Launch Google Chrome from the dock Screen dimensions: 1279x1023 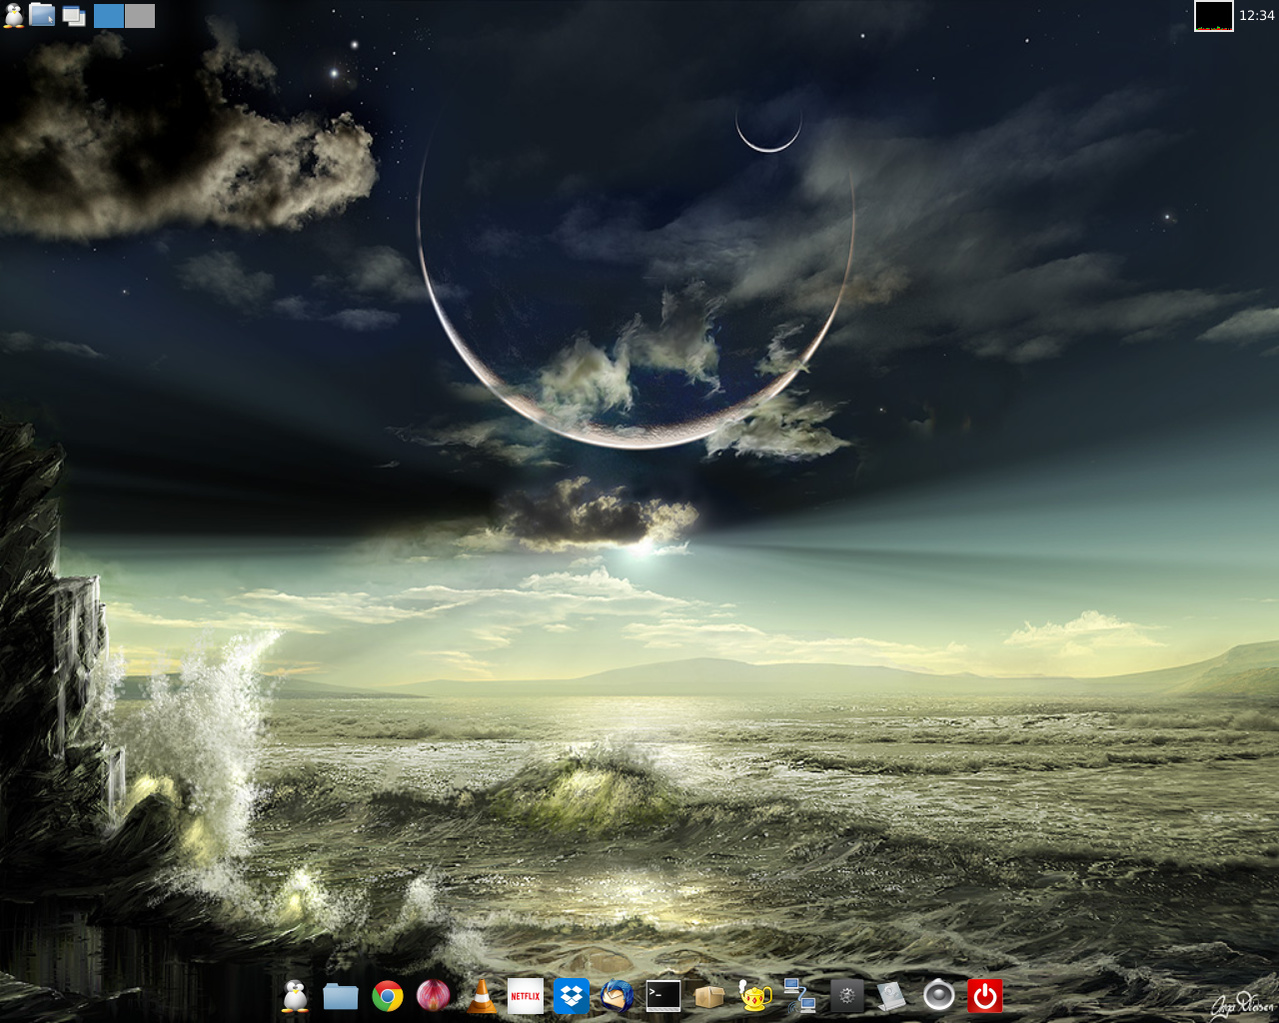[388, 996]
